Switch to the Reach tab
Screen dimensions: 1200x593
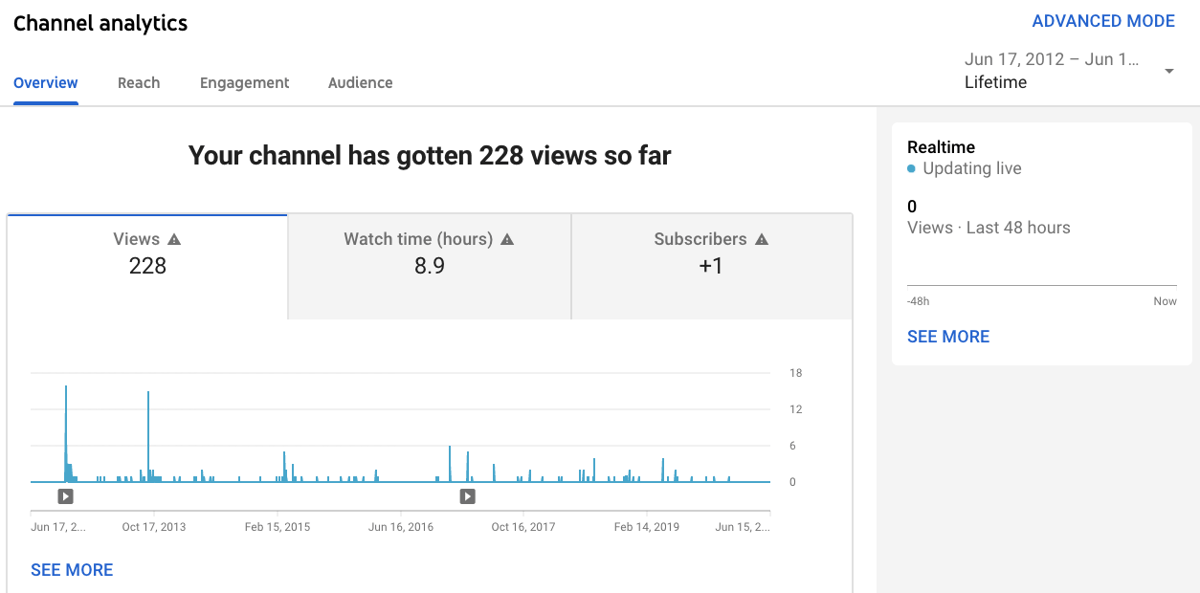point(139,83)
